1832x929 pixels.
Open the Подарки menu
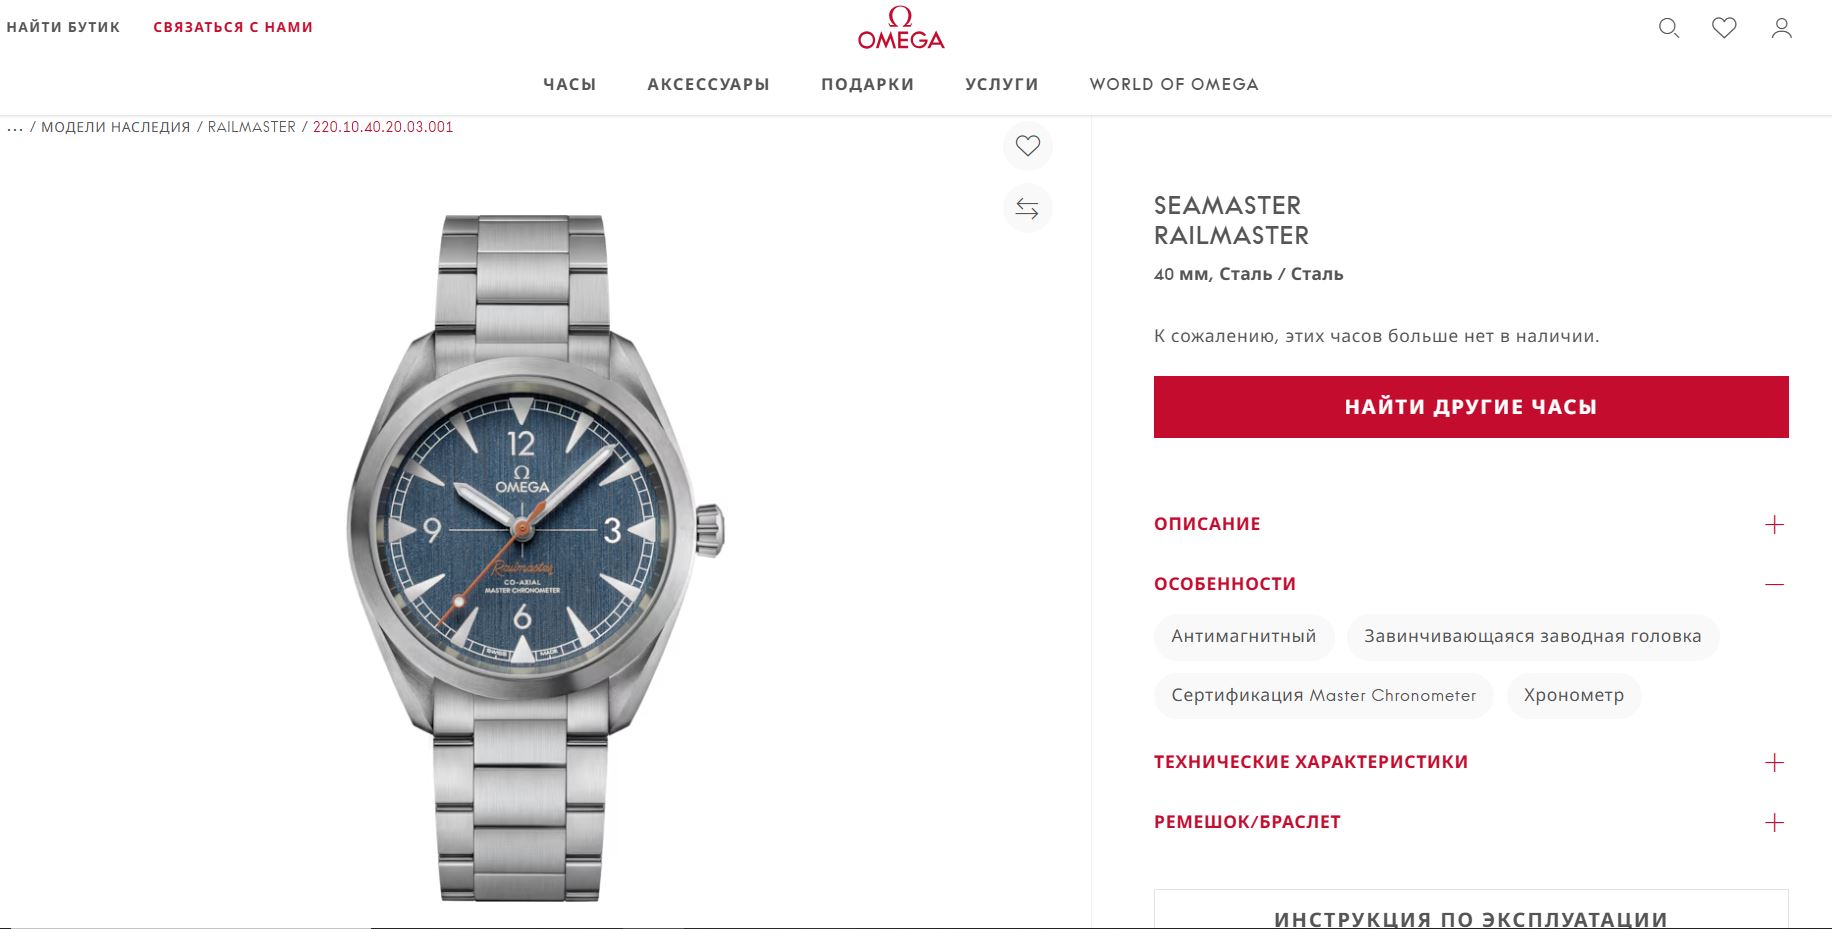[868, 84]
